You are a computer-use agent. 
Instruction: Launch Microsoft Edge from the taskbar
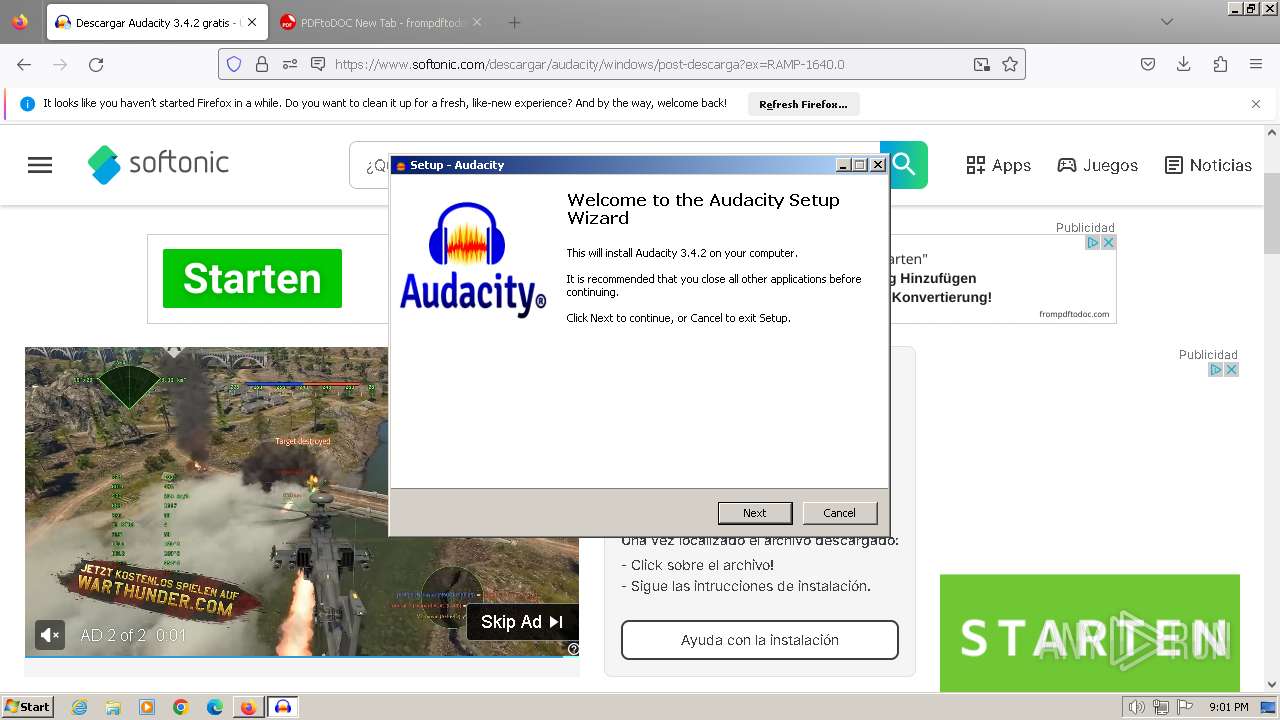tap(214, 707)
